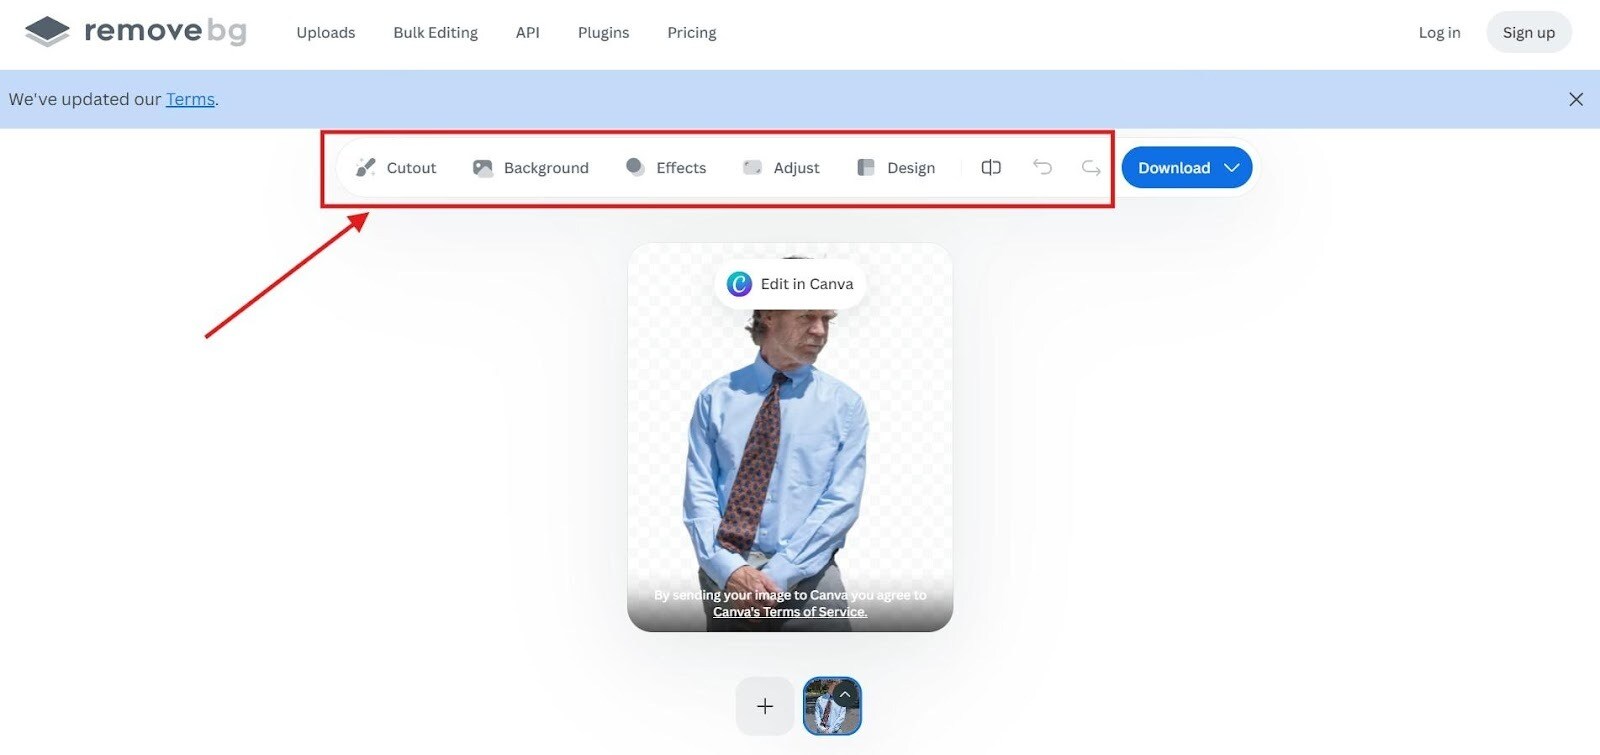This screenshot has height=755, width=1600.
Task: Click the redo arrow icon
Action: [x=1091, y=168]
